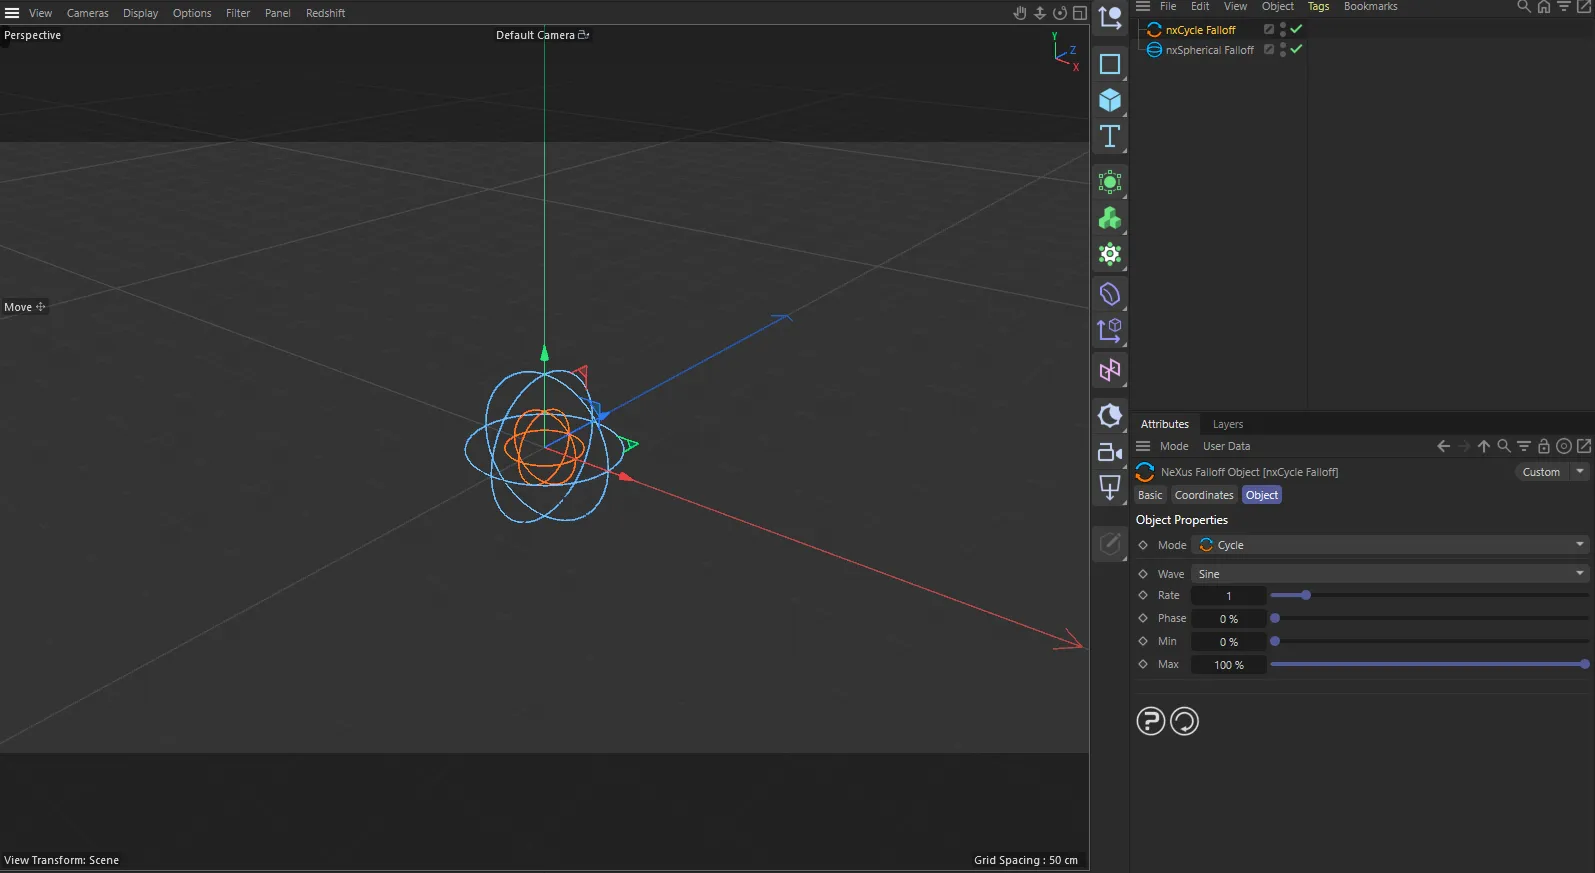Click the Attributes up arrow icon
The height and width of the screenshot is (873, 1595).
pyautogui.click(x=1484, y=446)
